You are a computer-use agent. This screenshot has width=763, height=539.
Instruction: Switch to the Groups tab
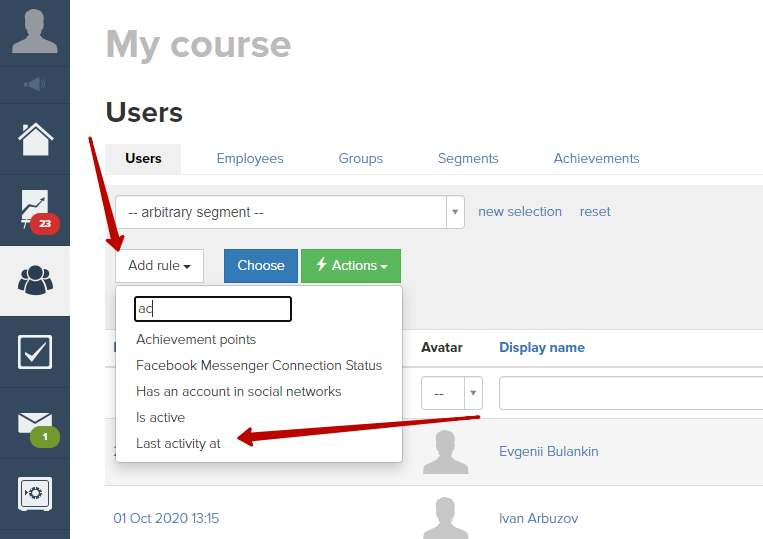tap(361, 159)
